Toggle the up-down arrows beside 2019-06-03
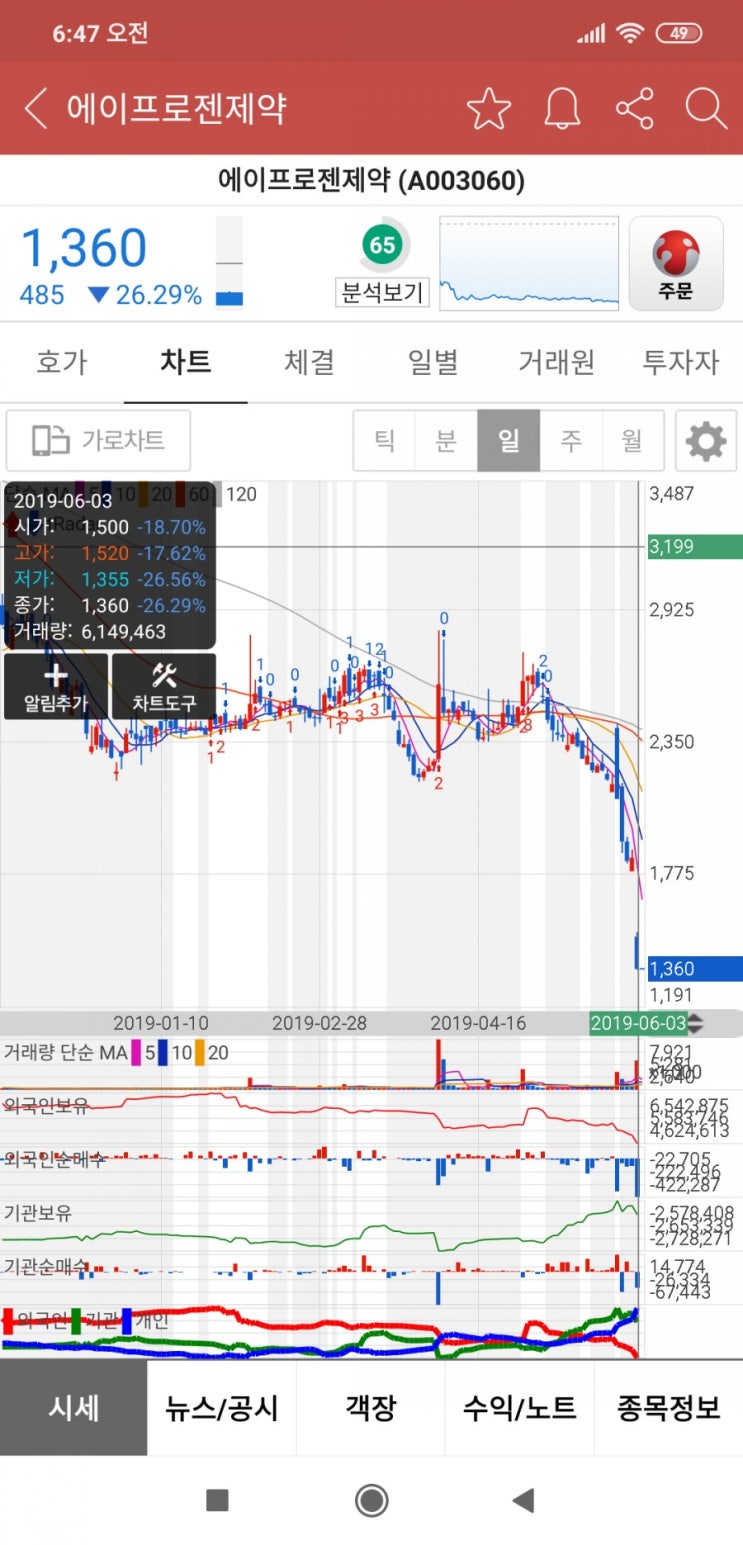 tap(695, 1023)
